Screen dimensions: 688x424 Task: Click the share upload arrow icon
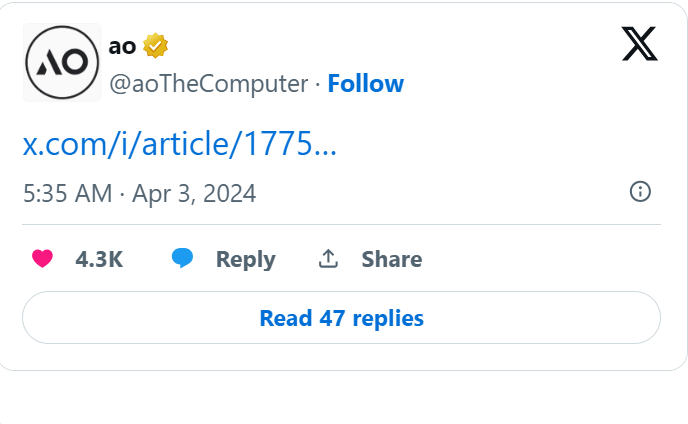pyautogui.click(x=328, y=259)
